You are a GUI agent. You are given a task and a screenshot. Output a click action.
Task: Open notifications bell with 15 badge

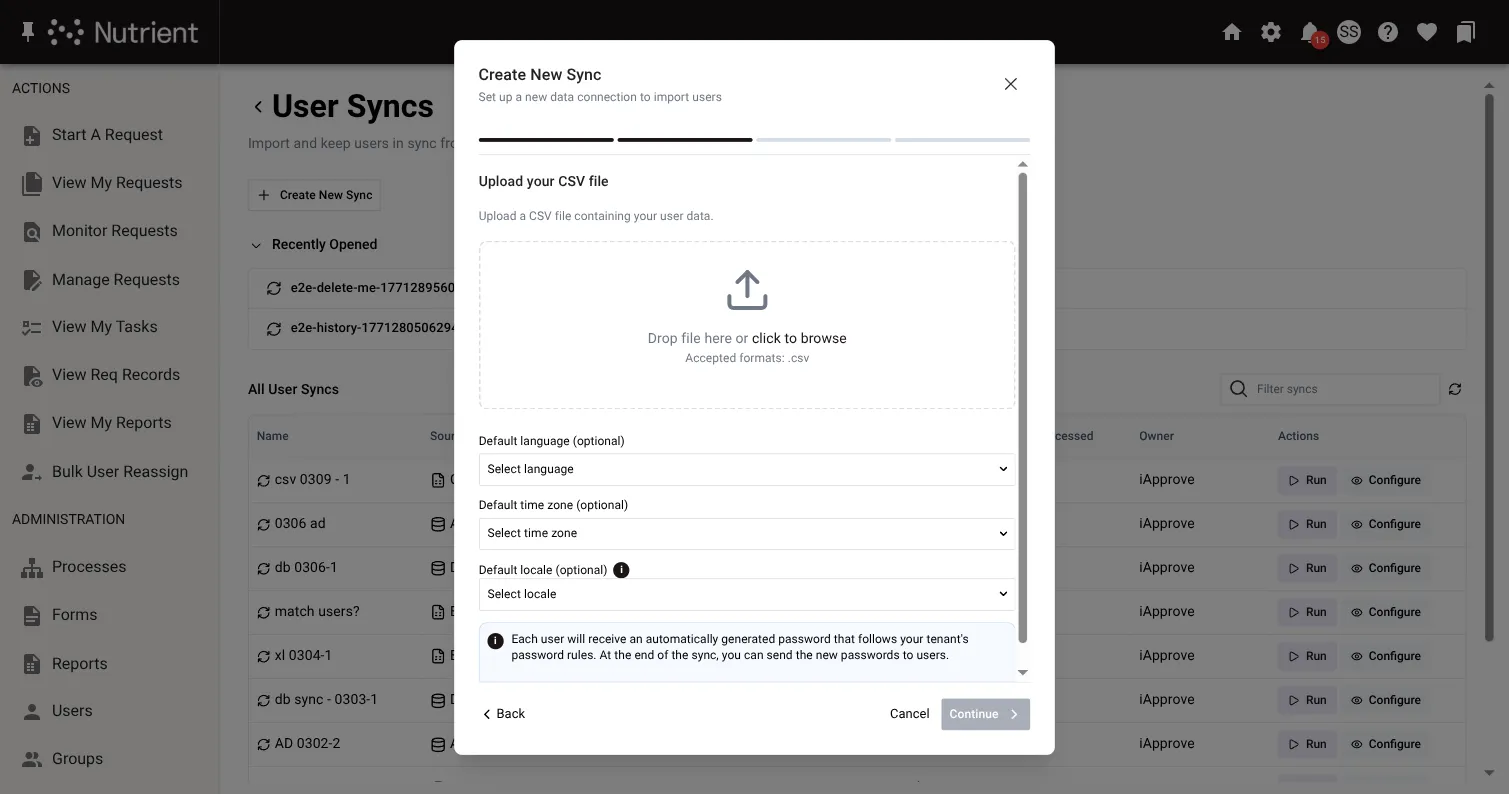(1310, 32)
